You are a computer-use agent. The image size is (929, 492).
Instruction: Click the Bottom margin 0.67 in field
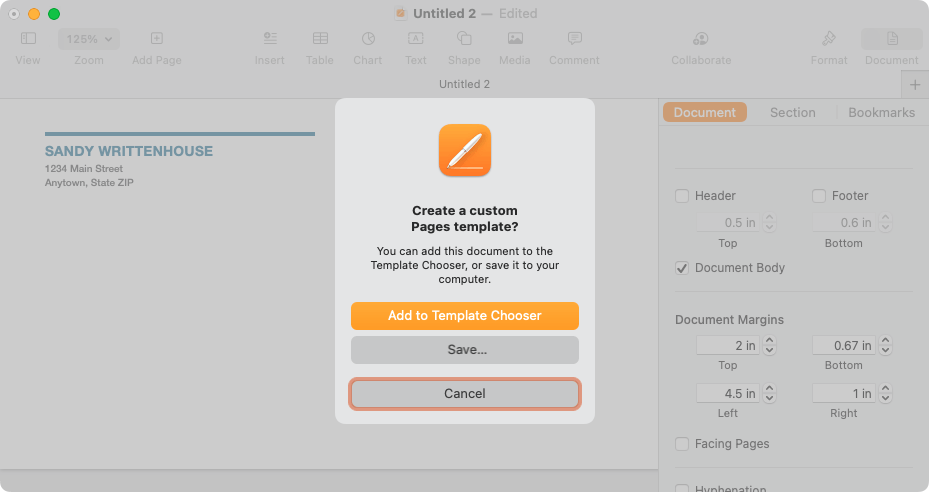[x=844, y=345]
